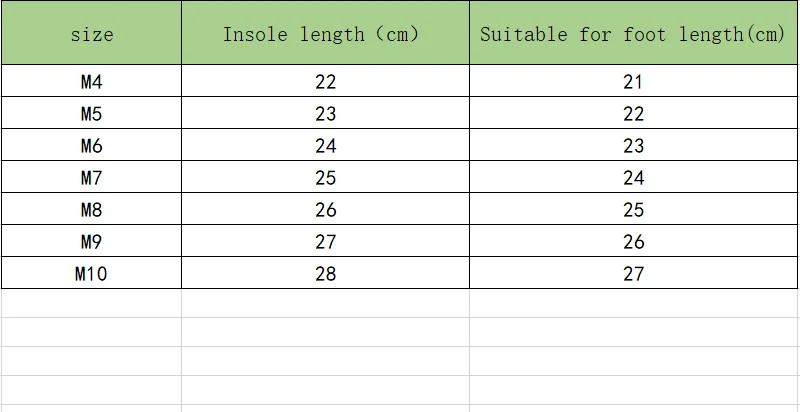Click M10 insole length cell showing 28
The height and width of the screenshot is (412, 800).
click(x=325, y=273)
